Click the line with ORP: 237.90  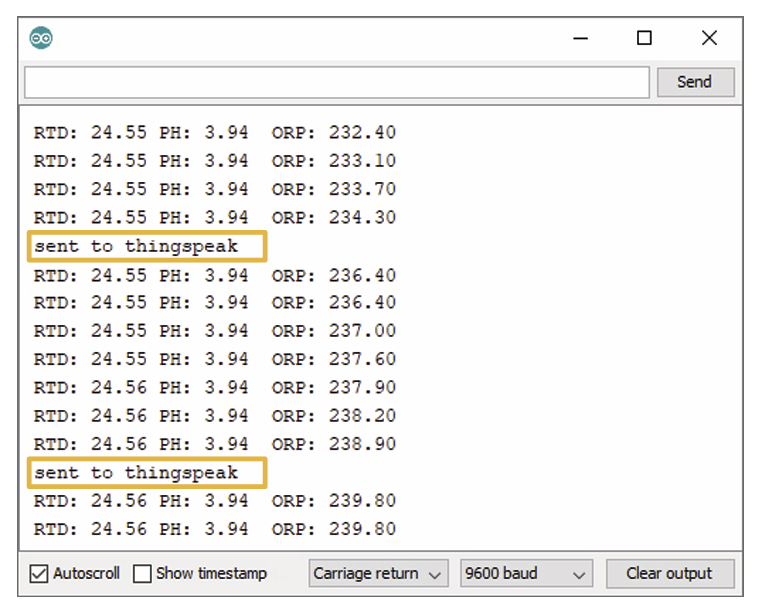(215, 387)
